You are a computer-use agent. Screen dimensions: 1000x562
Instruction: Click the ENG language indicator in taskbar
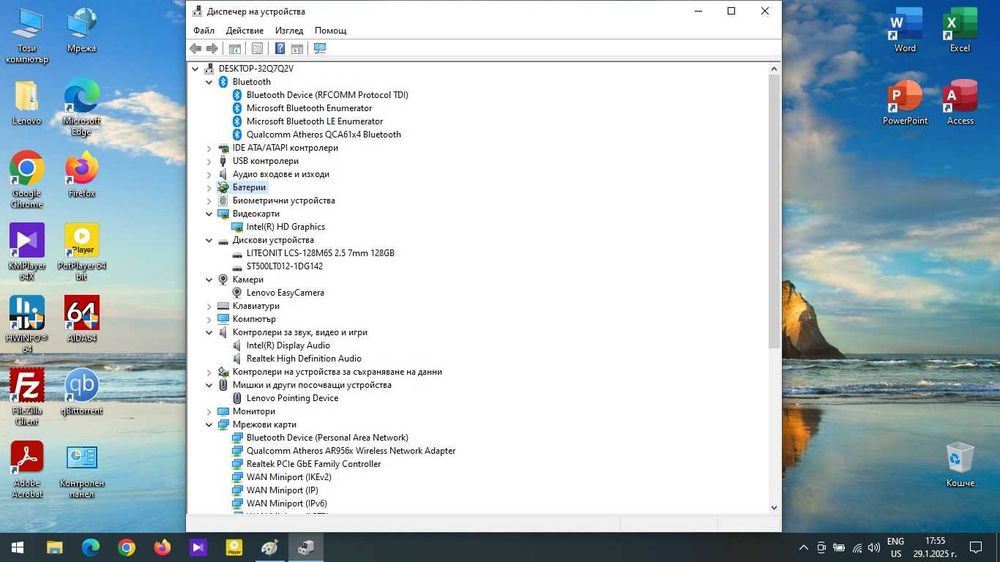pyautogui.click(x=895, y=547)
